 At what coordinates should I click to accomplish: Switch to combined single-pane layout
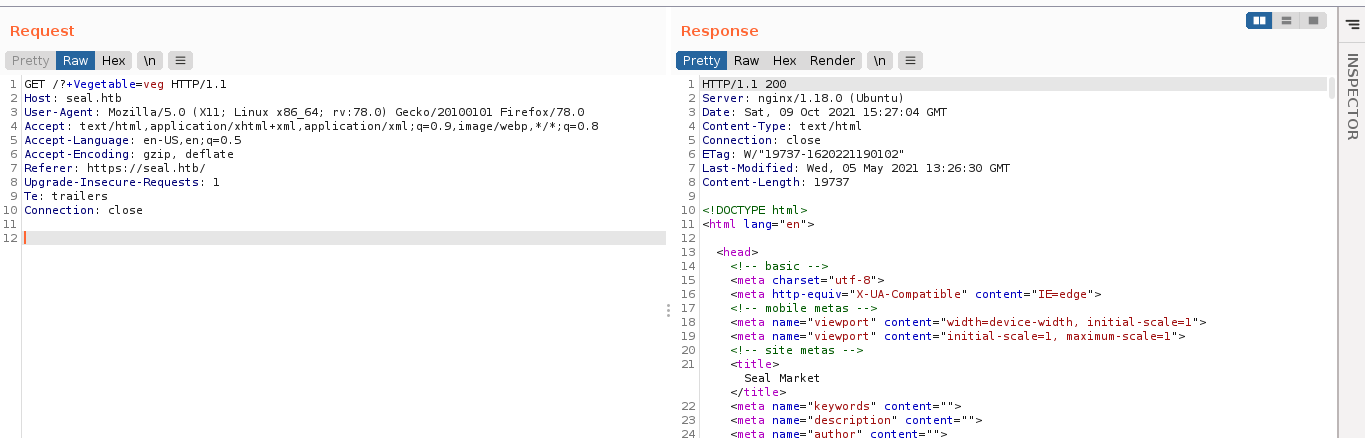point(1313,20)
